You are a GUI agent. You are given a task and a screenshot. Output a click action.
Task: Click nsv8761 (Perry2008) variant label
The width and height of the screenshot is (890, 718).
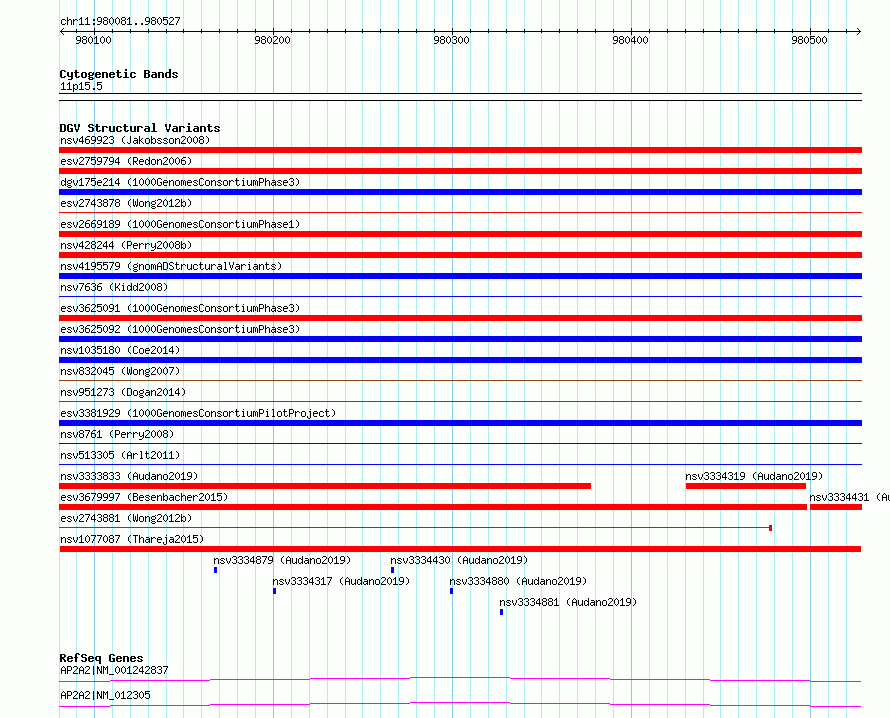click(117, 434)
